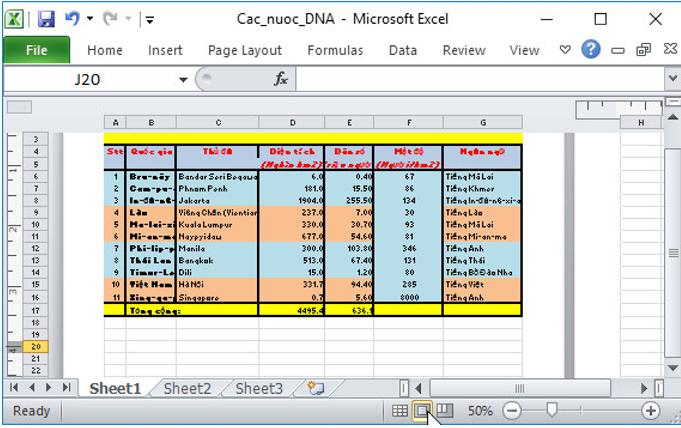The width and height of the screenshot is (681, 428).
Task: Jump to last sheet with navigation arrow
Action: coord(66,388)
